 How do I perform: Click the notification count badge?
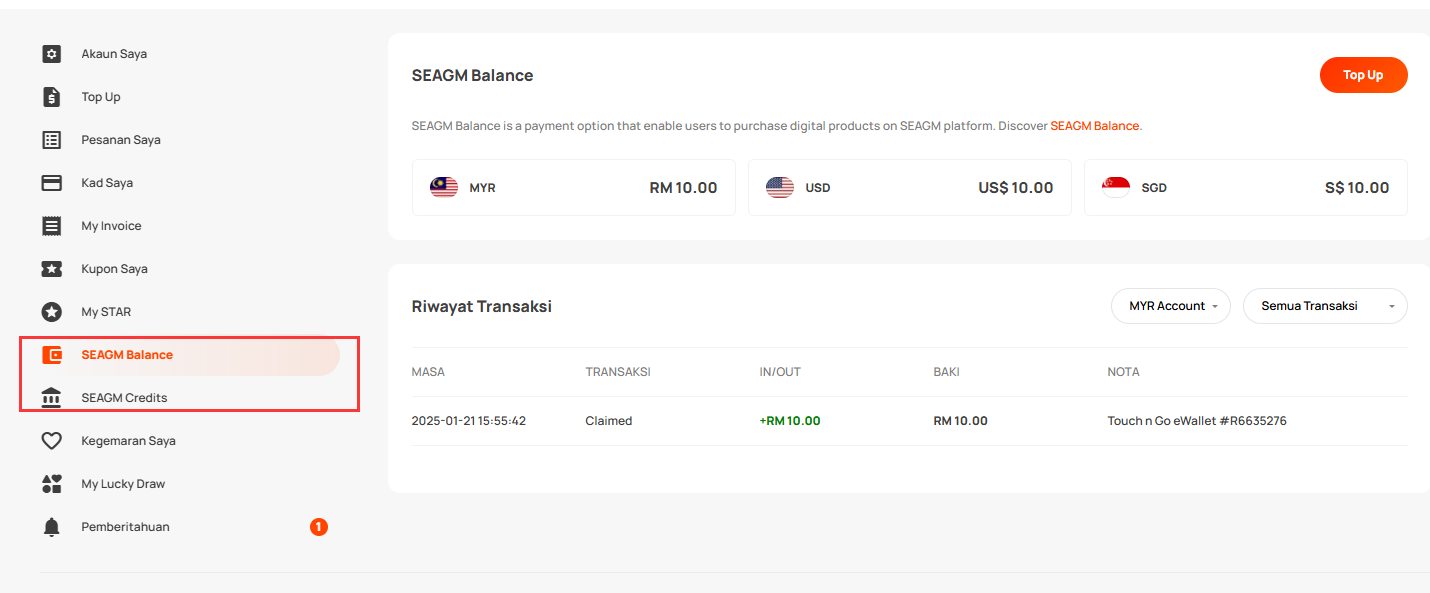(x=319, y=527)
